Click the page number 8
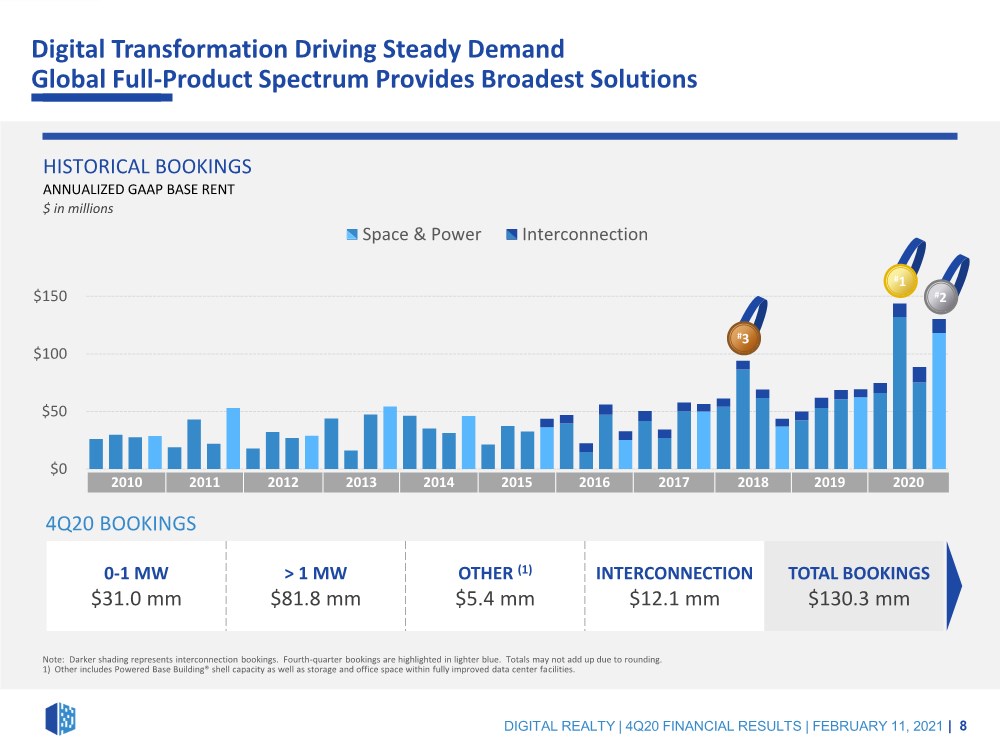This screenshot has height=750, width=1000. coord(963,726)
